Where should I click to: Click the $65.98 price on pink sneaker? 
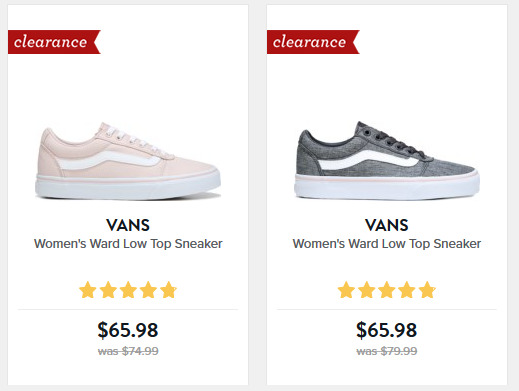coord(128,330)
